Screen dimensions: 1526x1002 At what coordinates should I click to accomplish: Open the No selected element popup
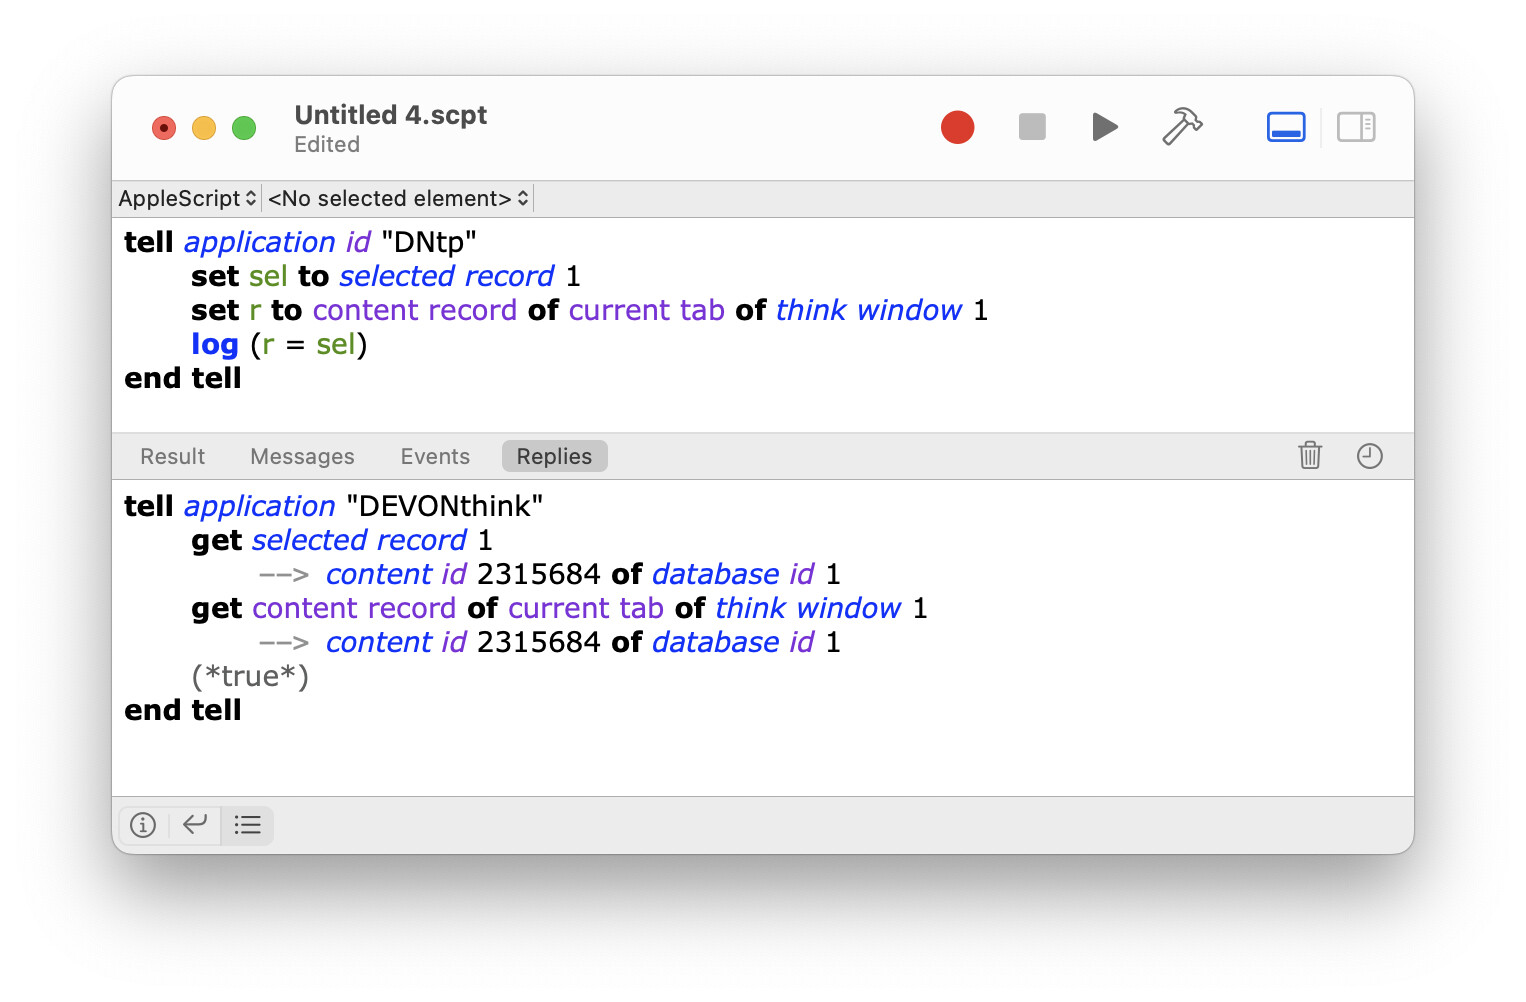(397, 198)
